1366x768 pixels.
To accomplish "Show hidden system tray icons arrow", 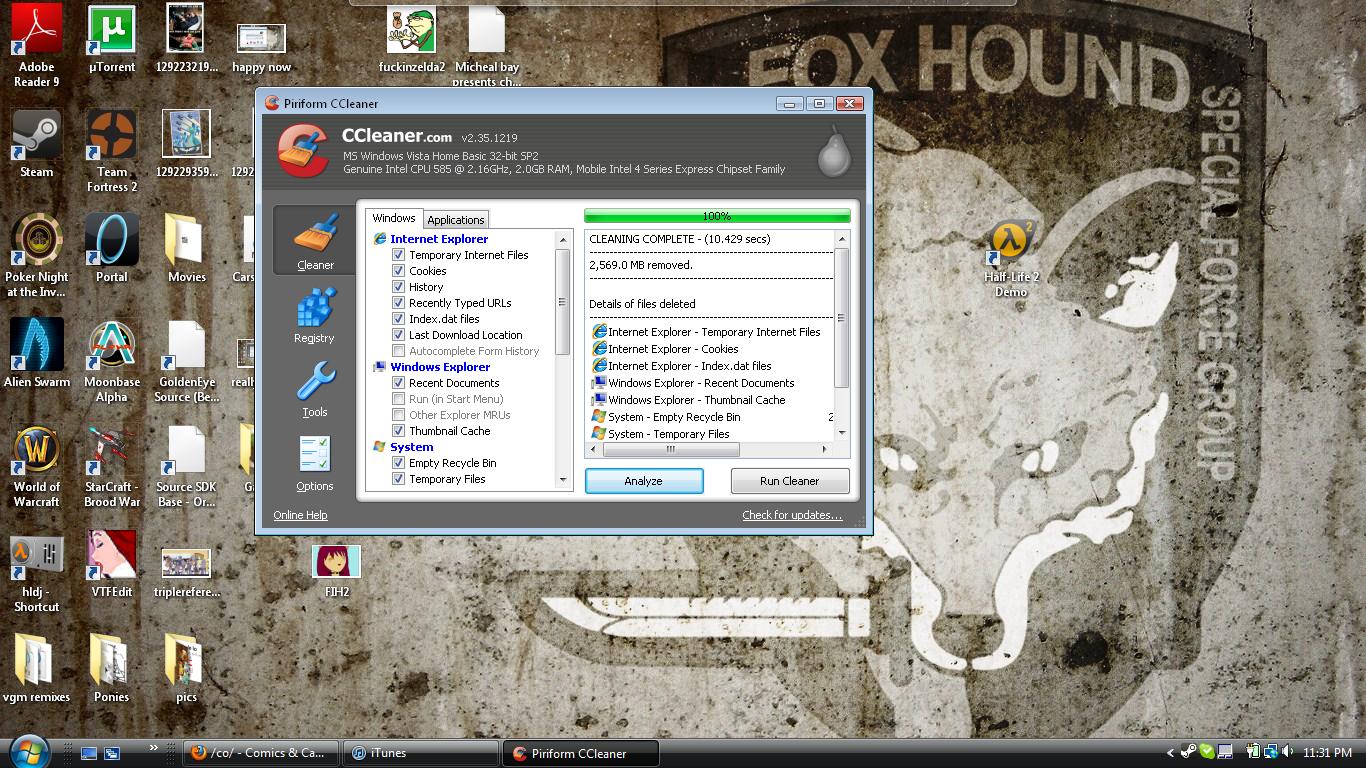I will pyautogui.click(x=1170, y=753).
